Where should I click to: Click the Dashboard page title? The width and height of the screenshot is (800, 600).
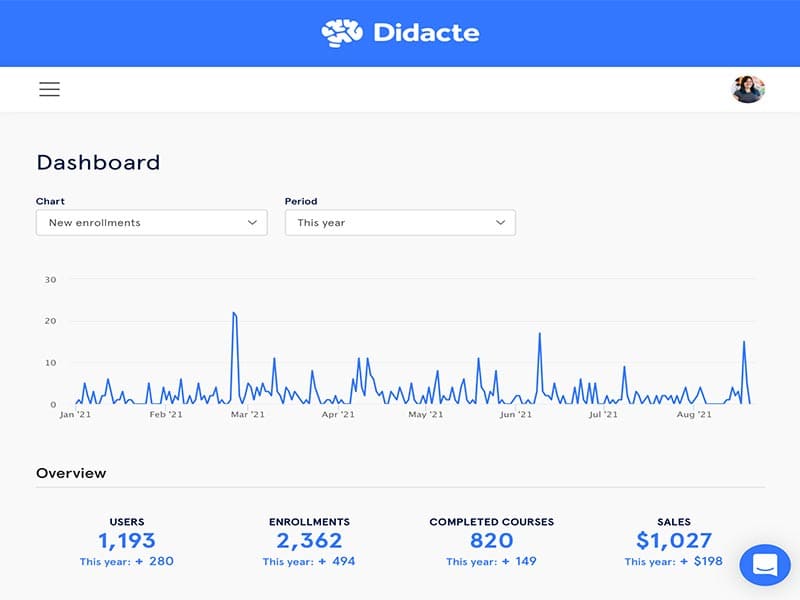pyautogui.click(x=98, y=162)
